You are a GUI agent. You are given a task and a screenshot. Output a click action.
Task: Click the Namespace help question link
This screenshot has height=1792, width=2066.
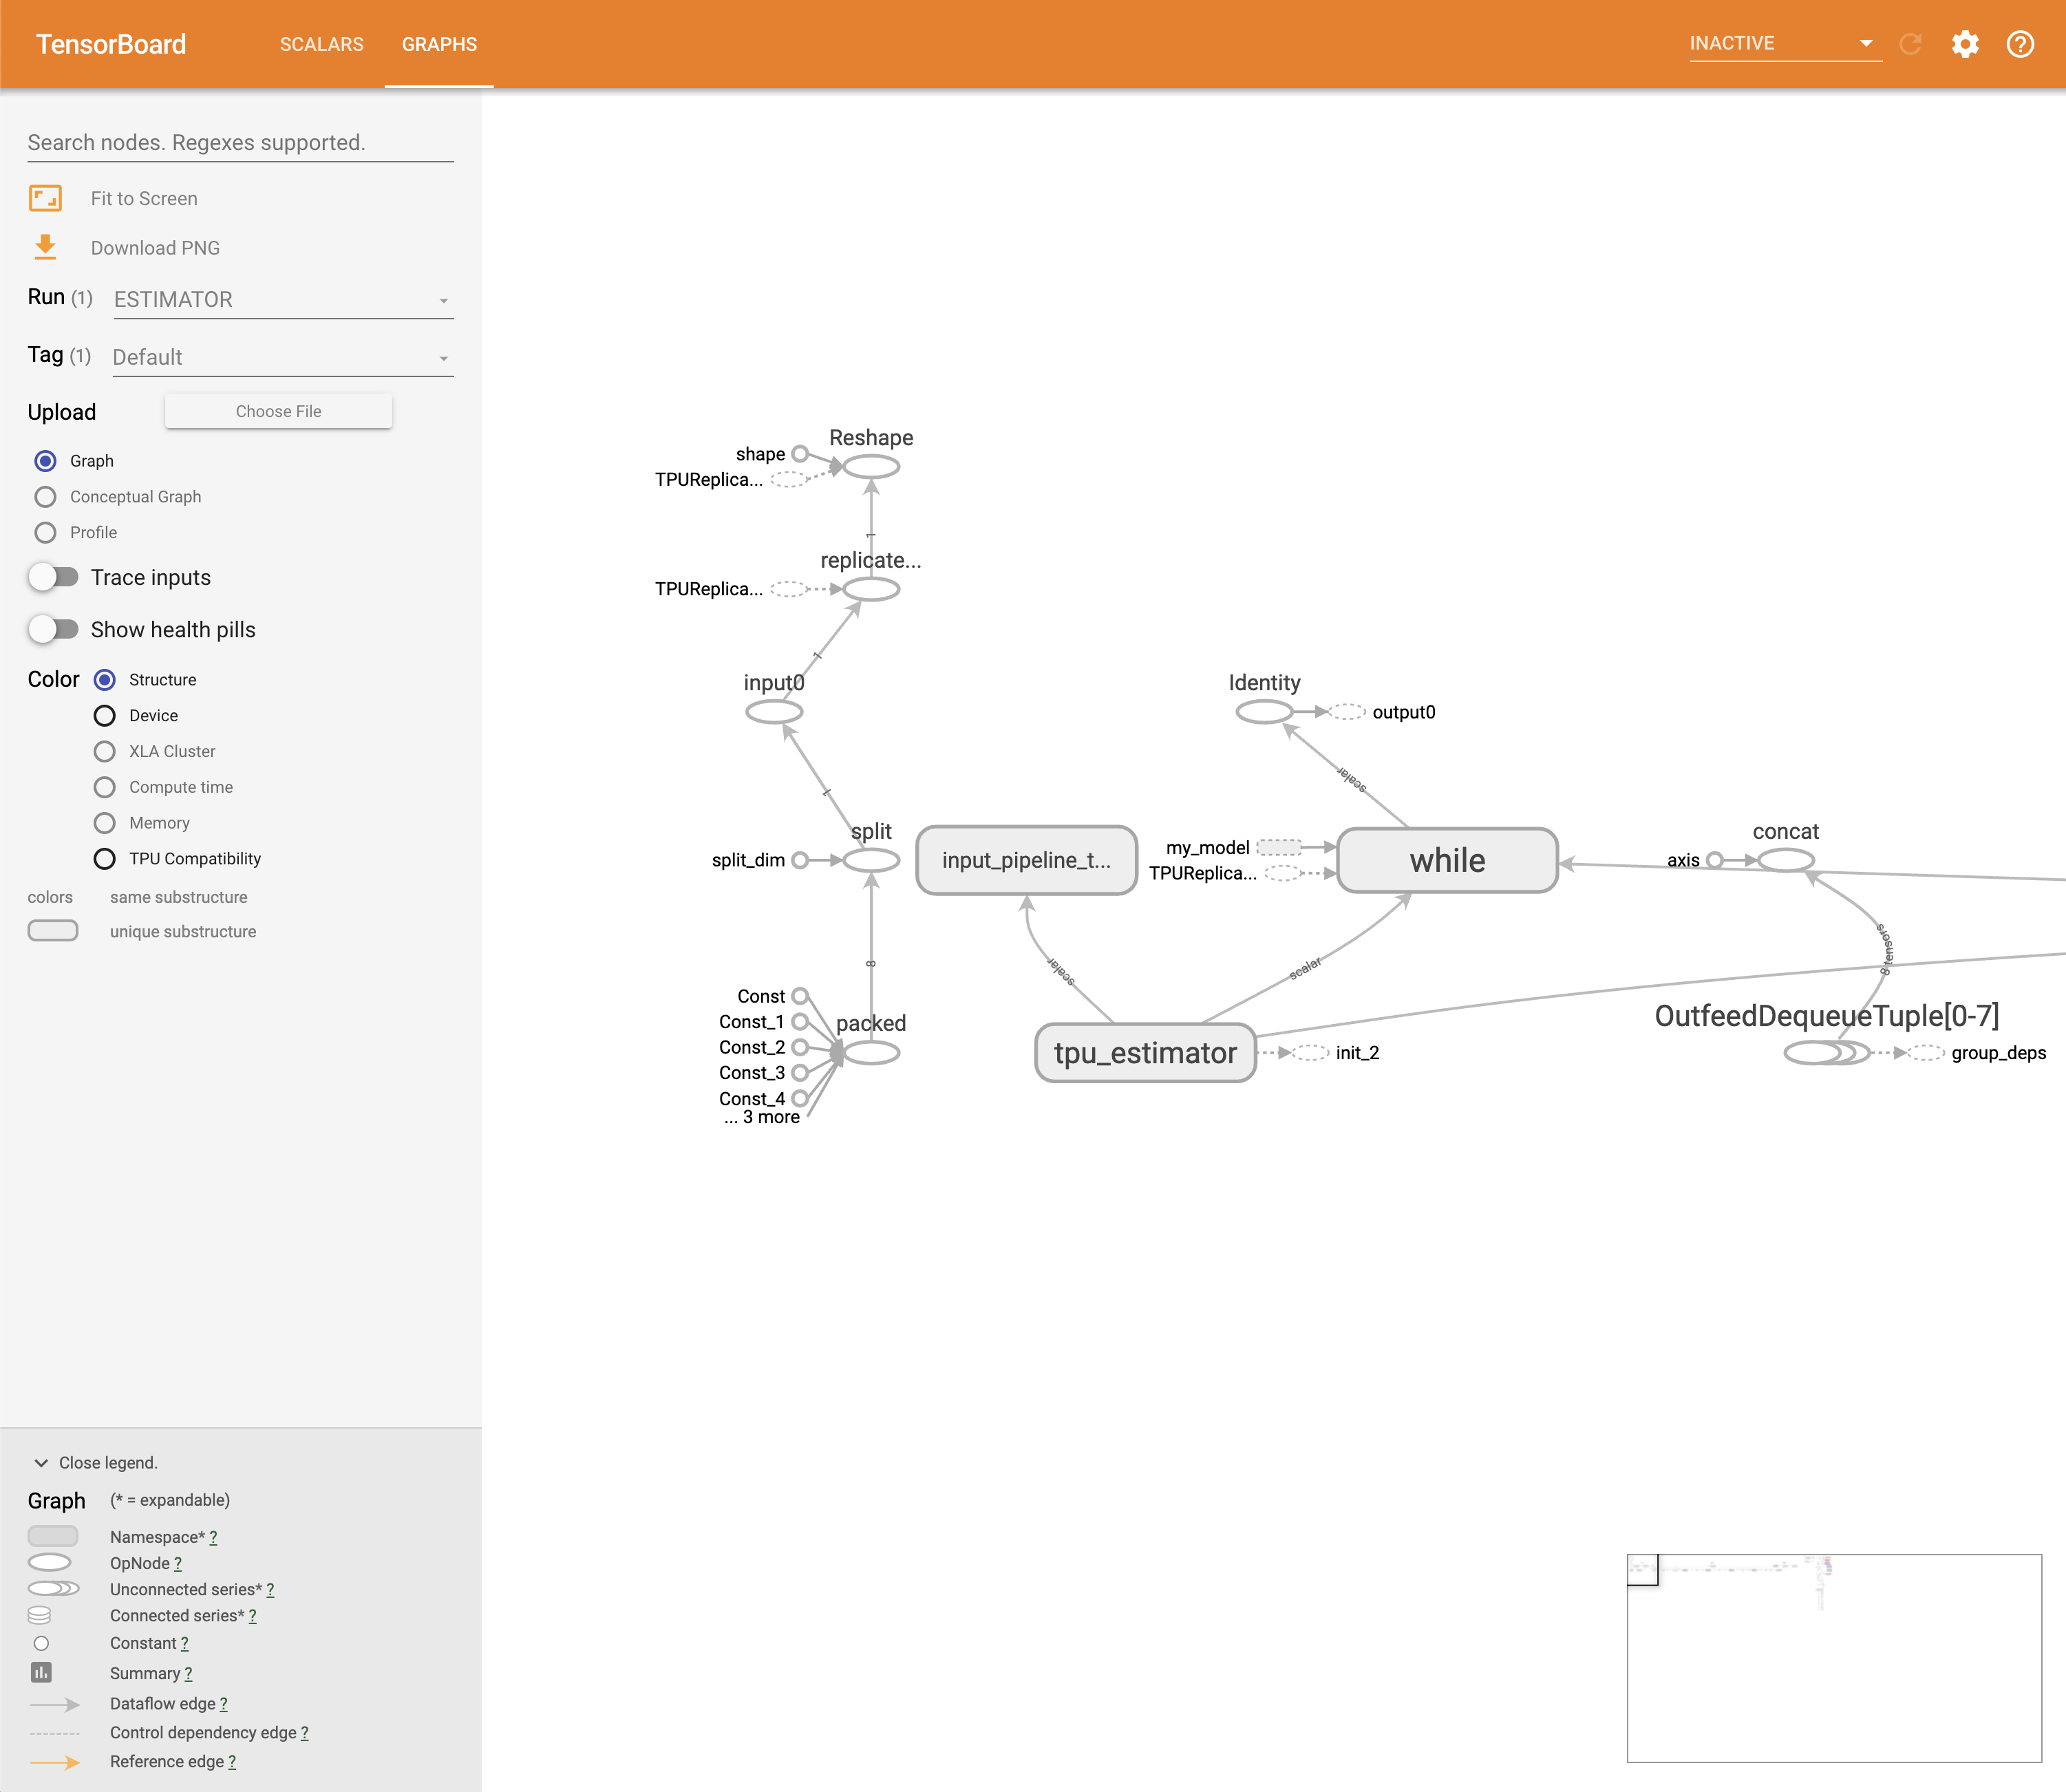tap(213, 1537)
